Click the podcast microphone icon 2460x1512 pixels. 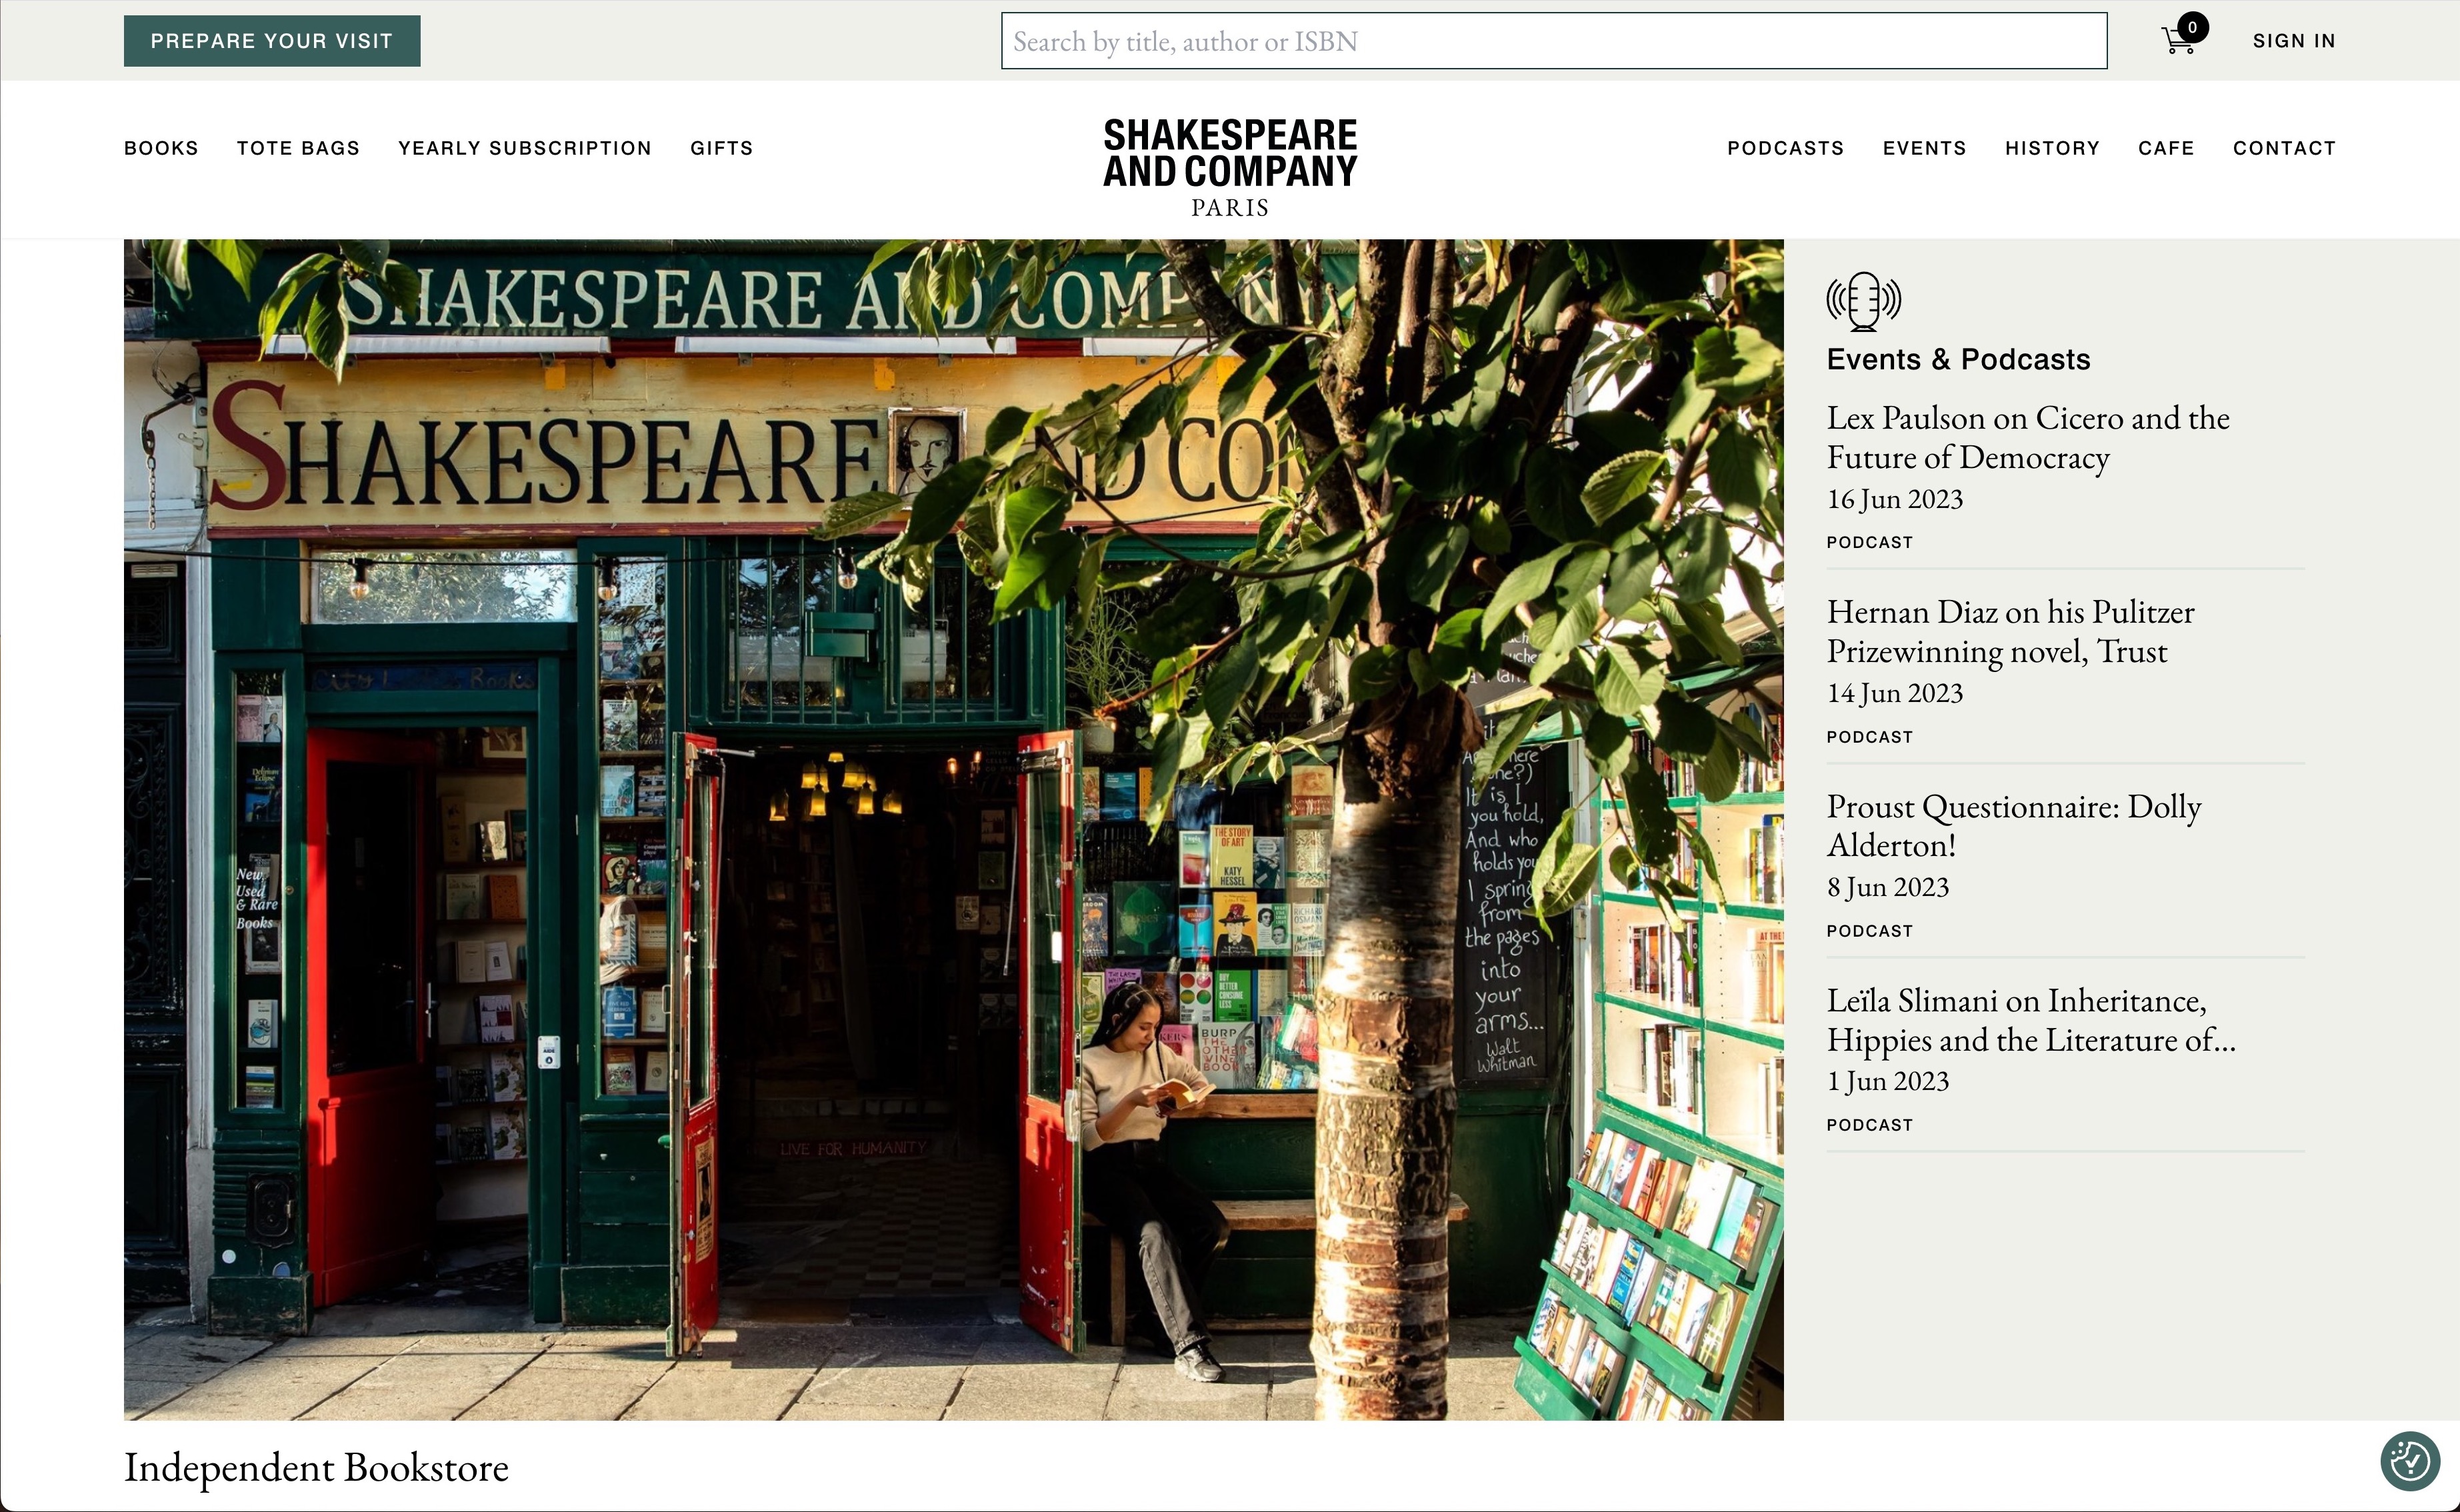point(1863,300)
